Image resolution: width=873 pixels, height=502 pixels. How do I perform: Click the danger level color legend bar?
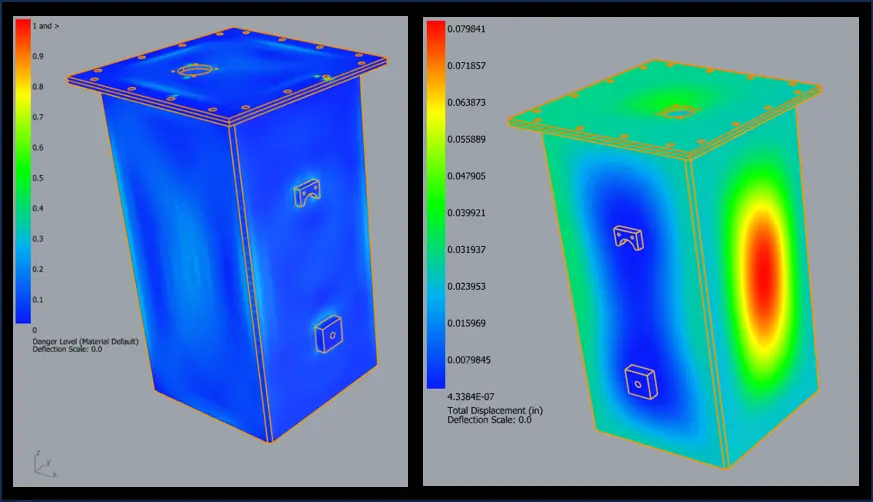pos(23,171)
